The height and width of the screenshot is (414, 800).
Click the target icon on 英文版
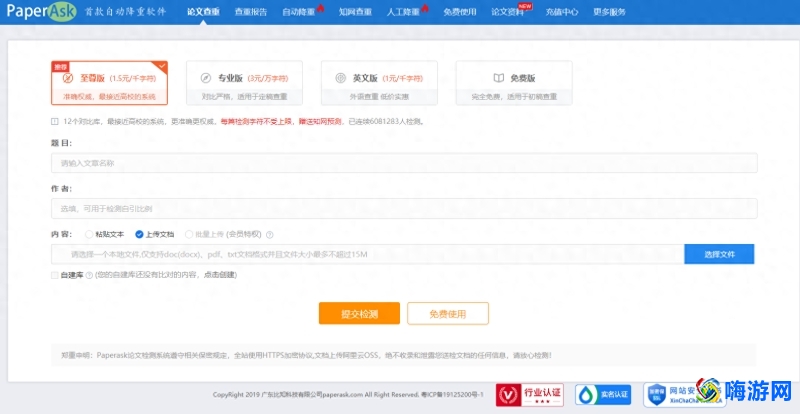tap(341, 78)
